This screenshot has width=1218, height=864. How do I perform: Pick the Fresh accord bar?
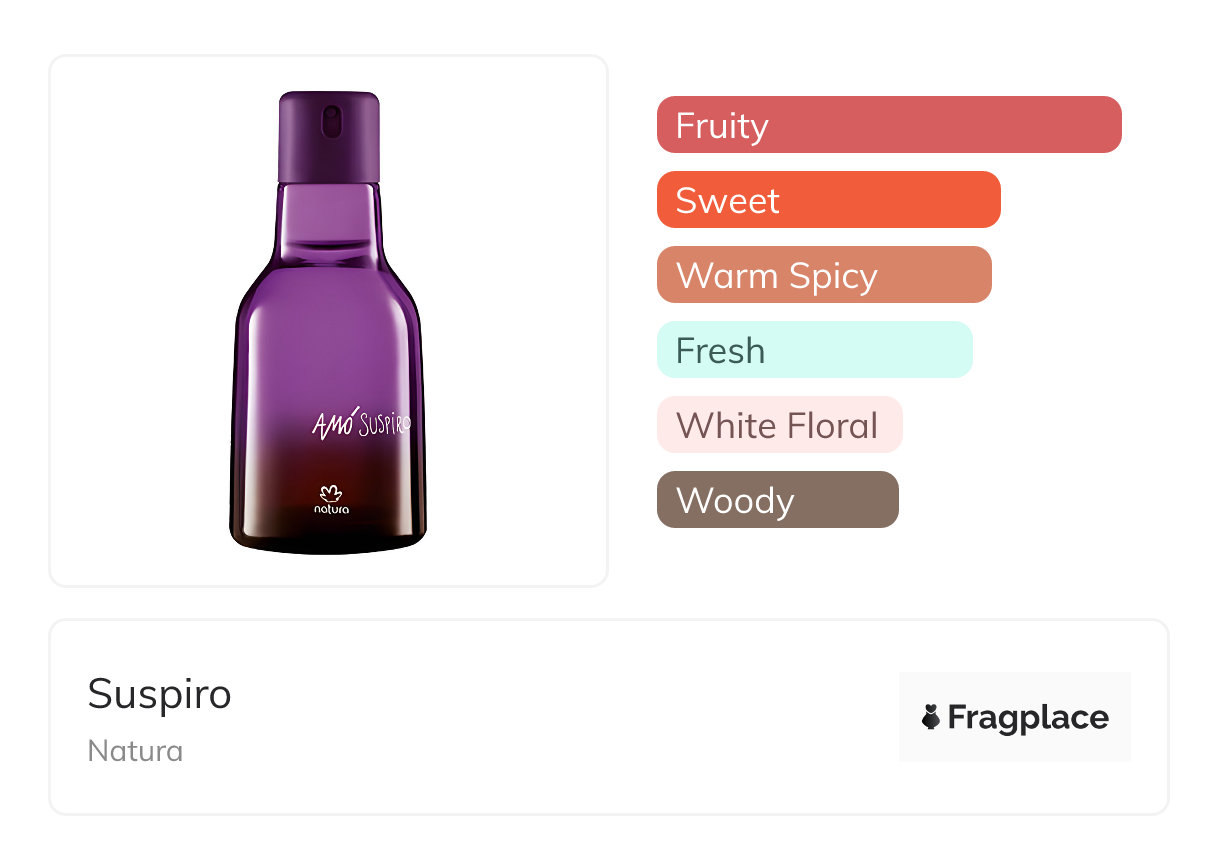[814, 350]
